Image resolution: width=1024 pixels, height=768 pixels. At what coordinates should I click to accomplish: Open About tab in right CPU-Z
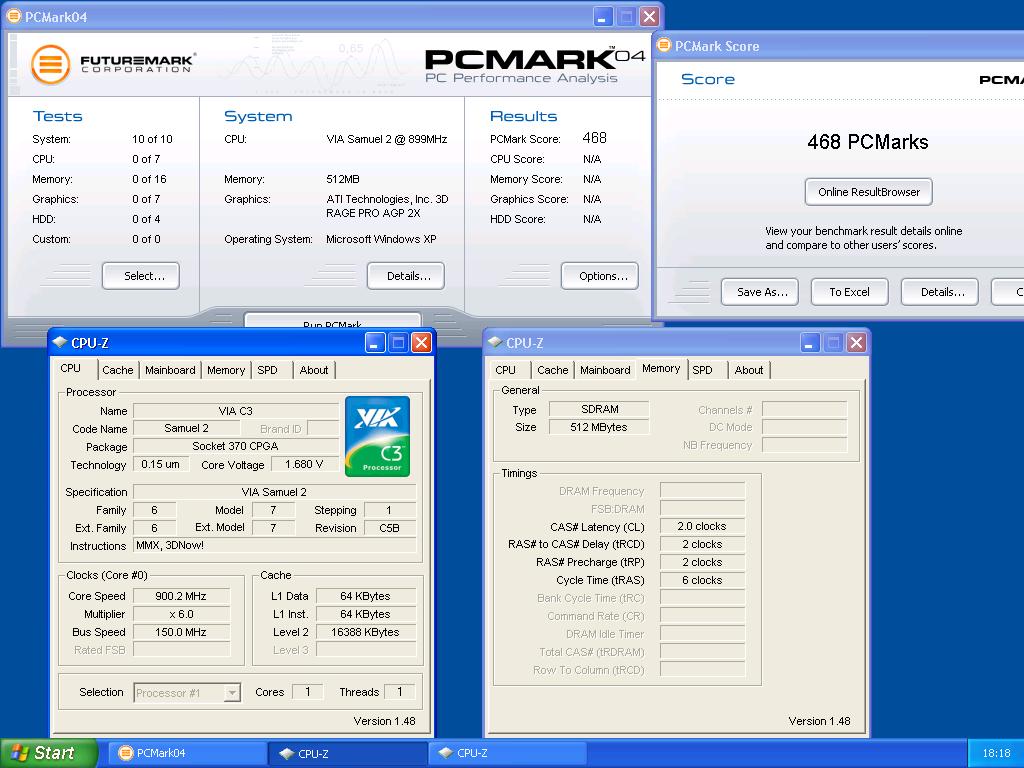click(748, 370)
